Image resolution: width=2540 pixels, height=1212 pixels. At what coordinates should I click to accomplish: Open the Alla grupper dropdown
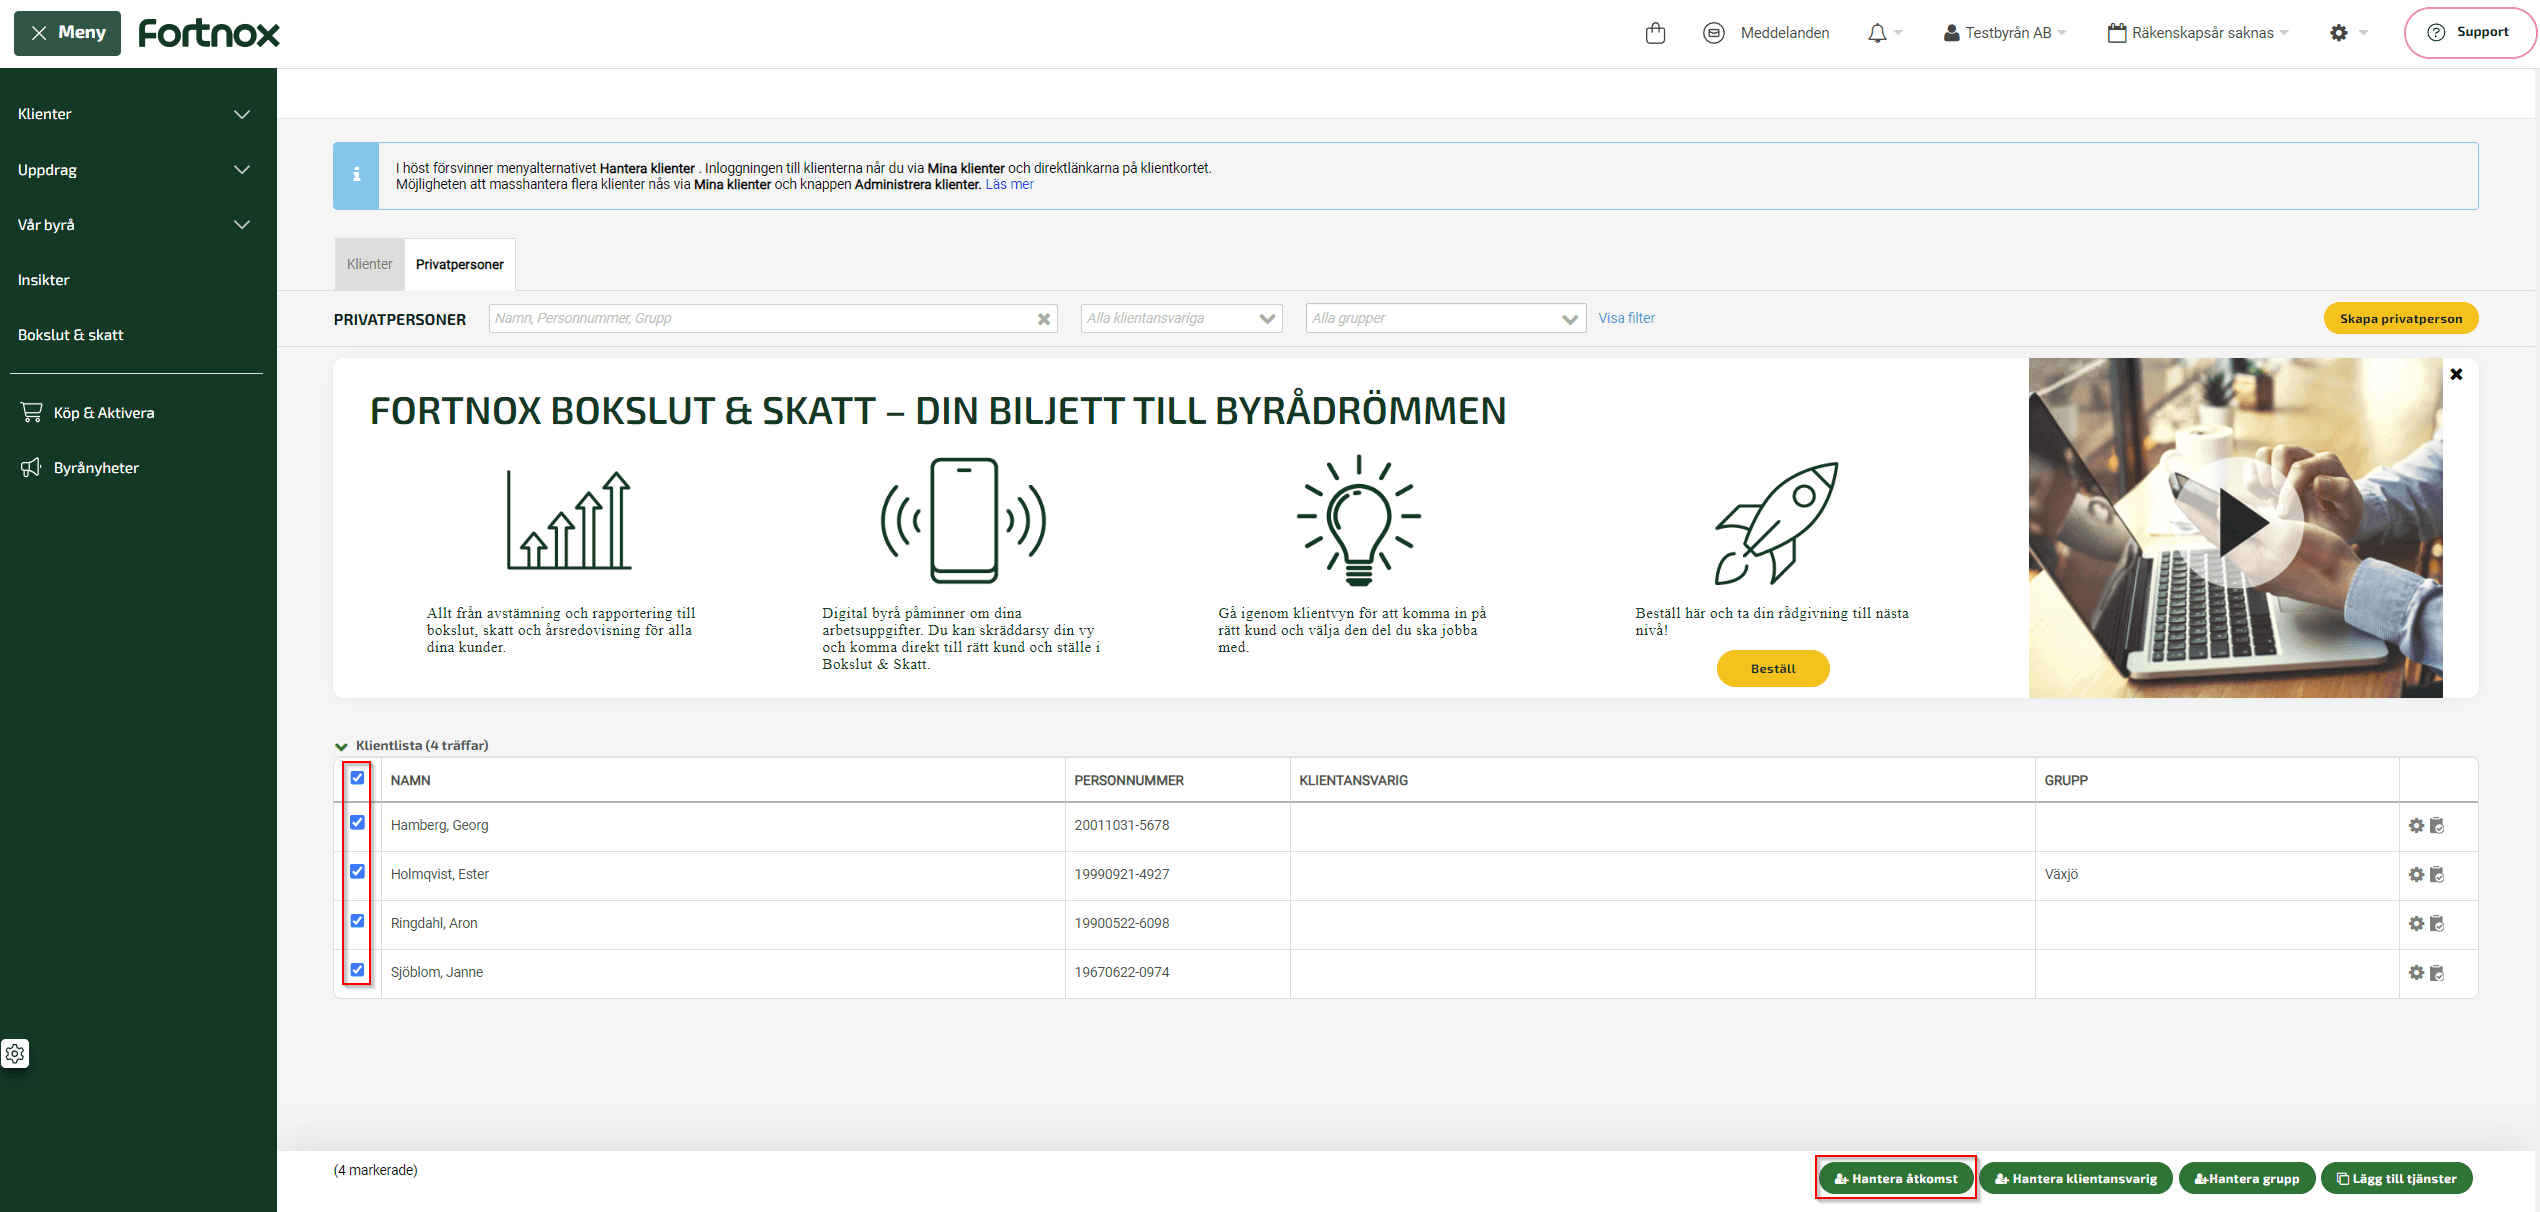coord(1445,319)
